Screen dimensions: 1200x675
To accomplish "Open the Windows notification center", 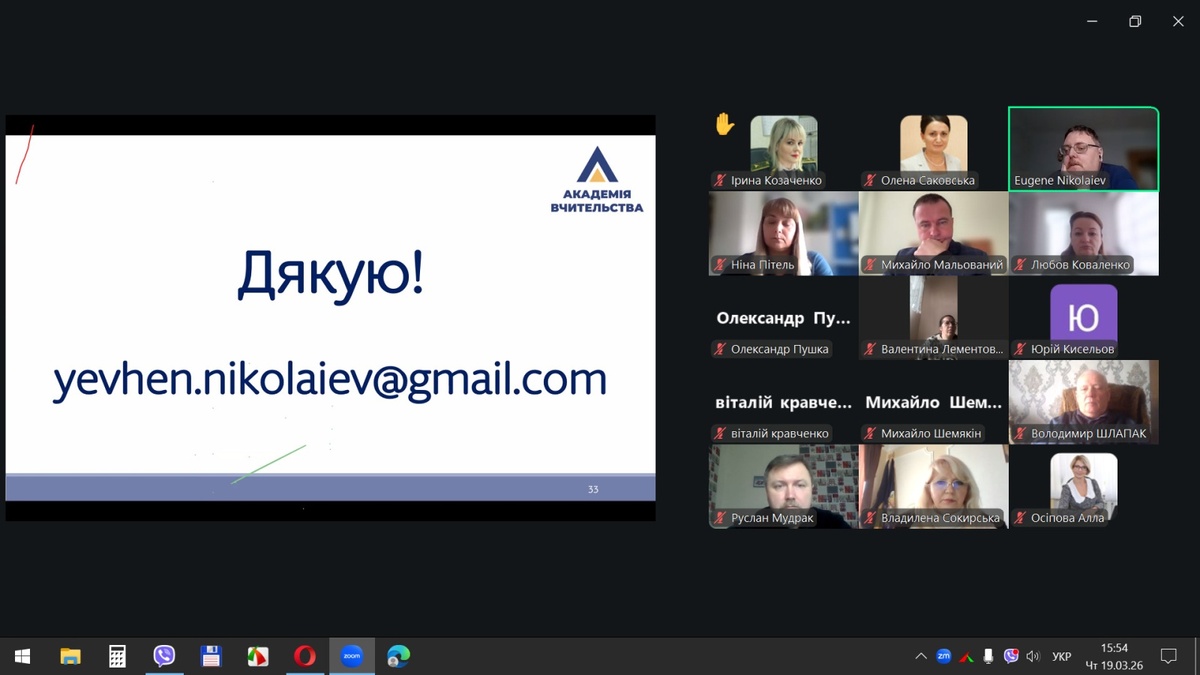I will (1167, 656).
